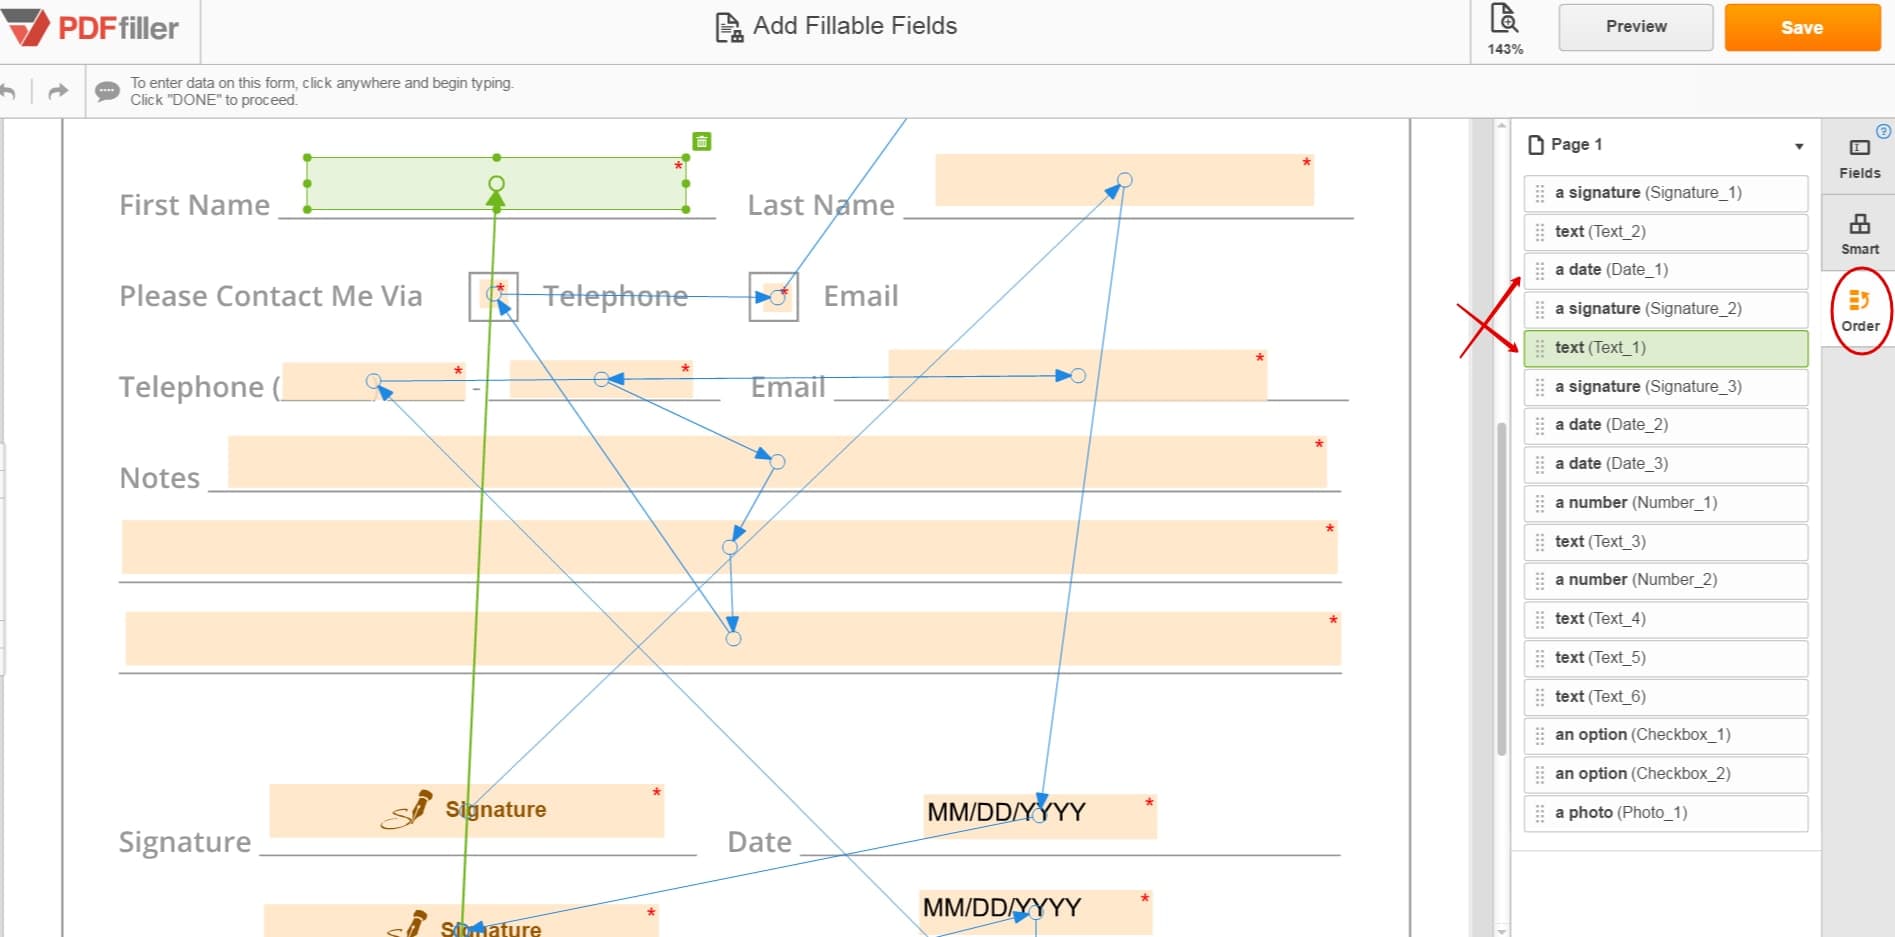Click the first Notes text field
This screenshot has width=1895, height=937.
(x=777, y=462)
